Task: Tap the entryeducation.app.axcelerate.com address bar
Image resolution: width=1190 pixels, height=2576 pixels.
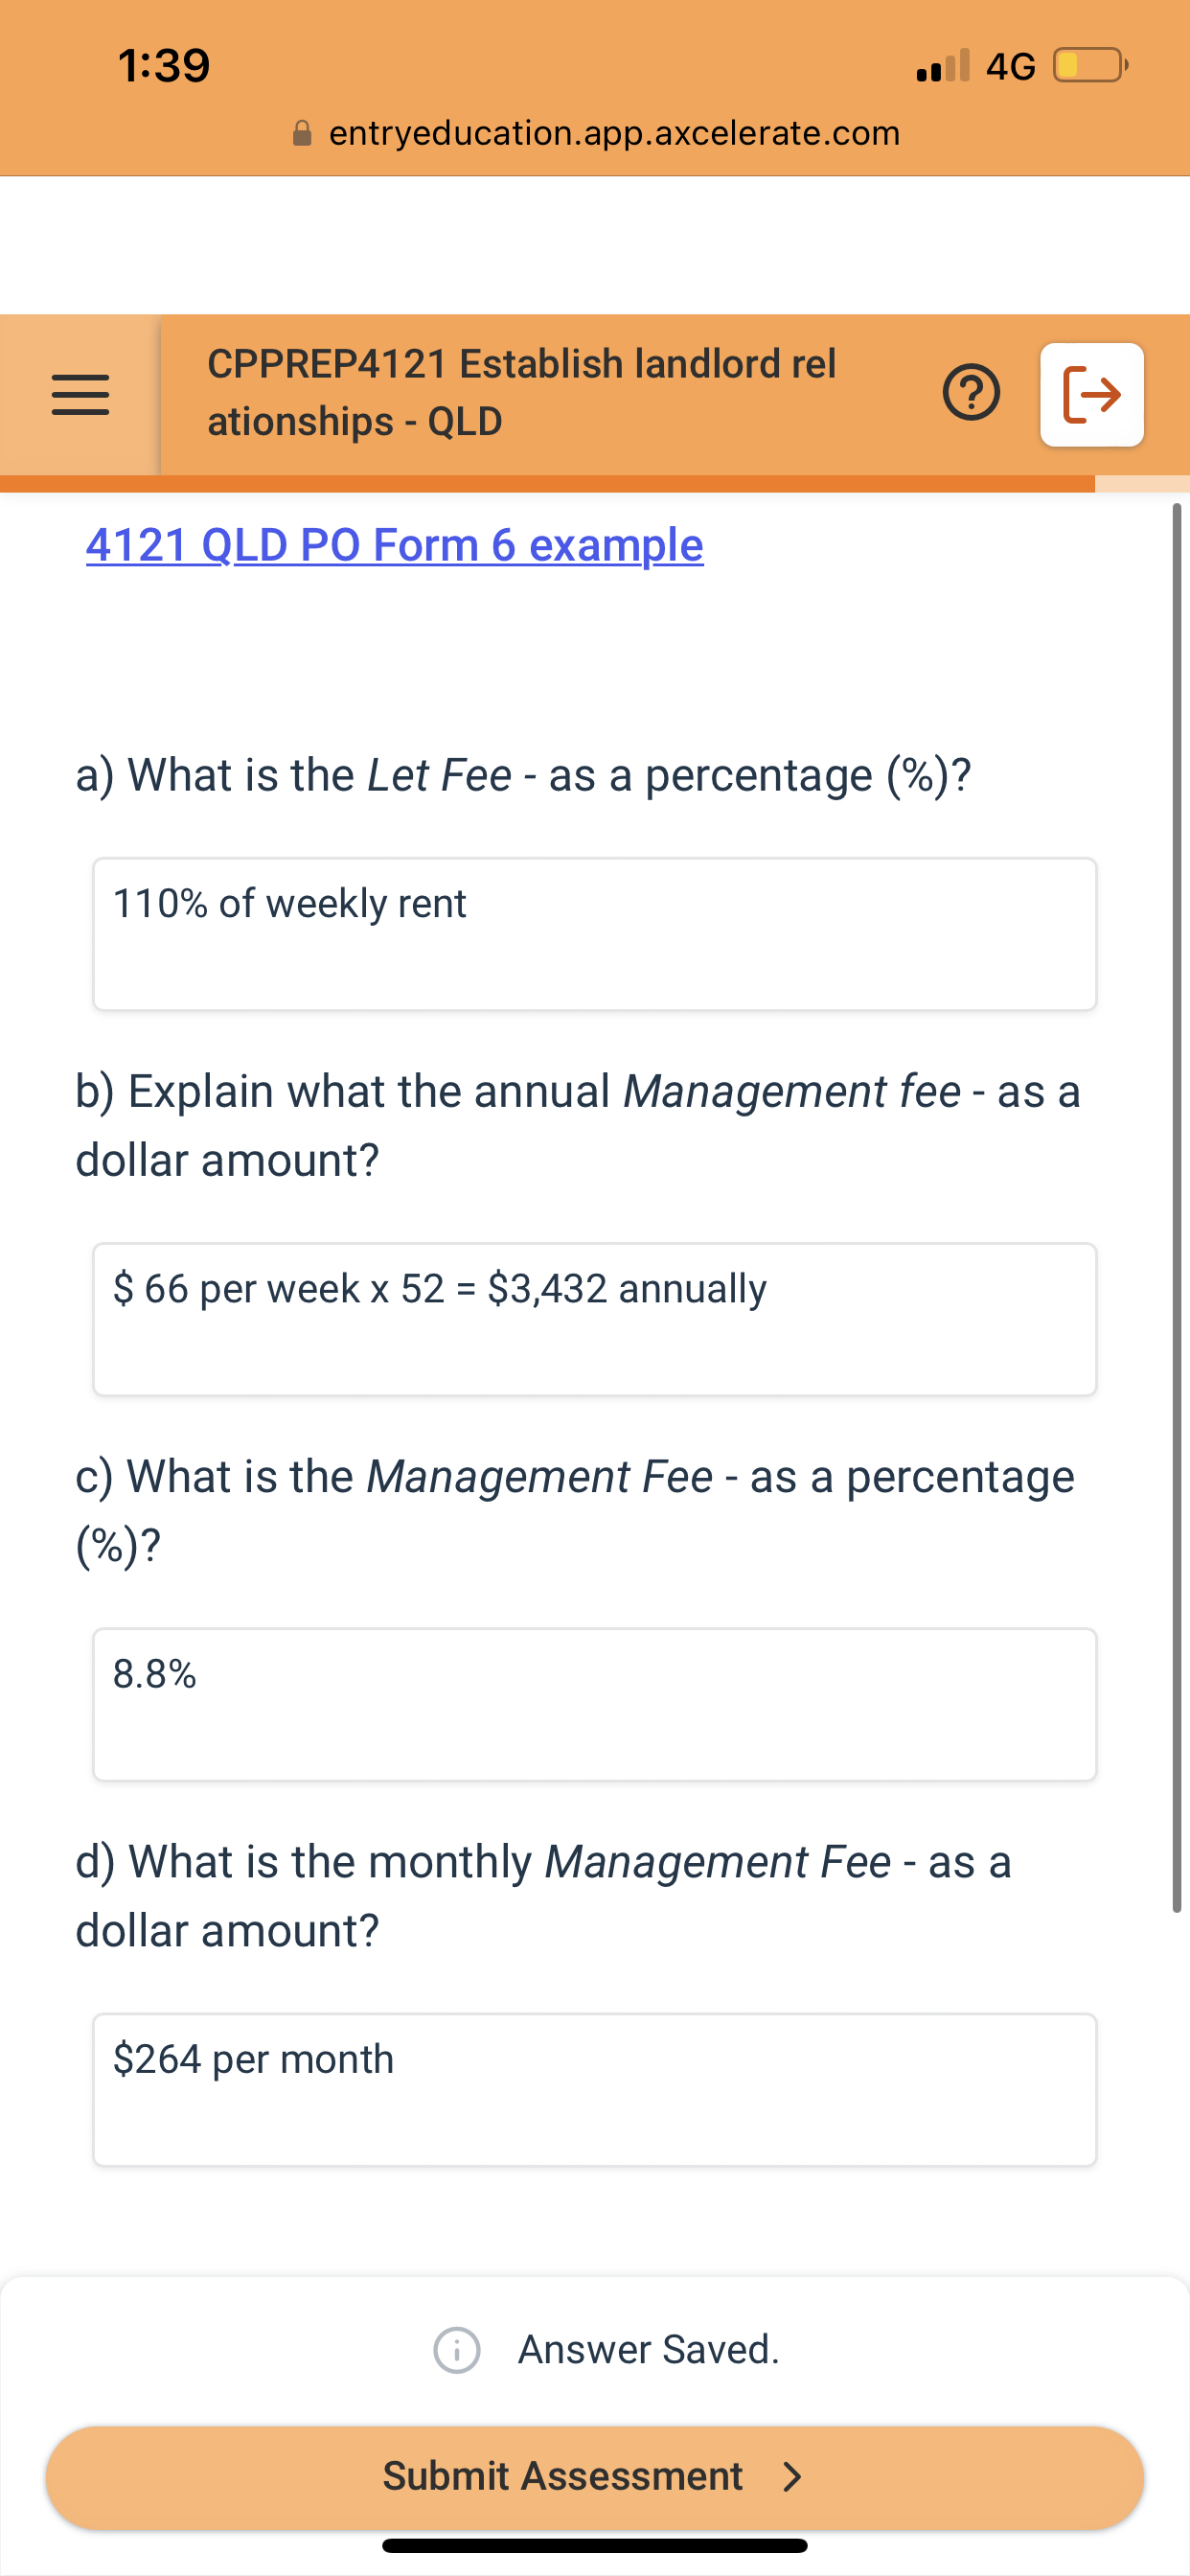Action: coord(613,133)
